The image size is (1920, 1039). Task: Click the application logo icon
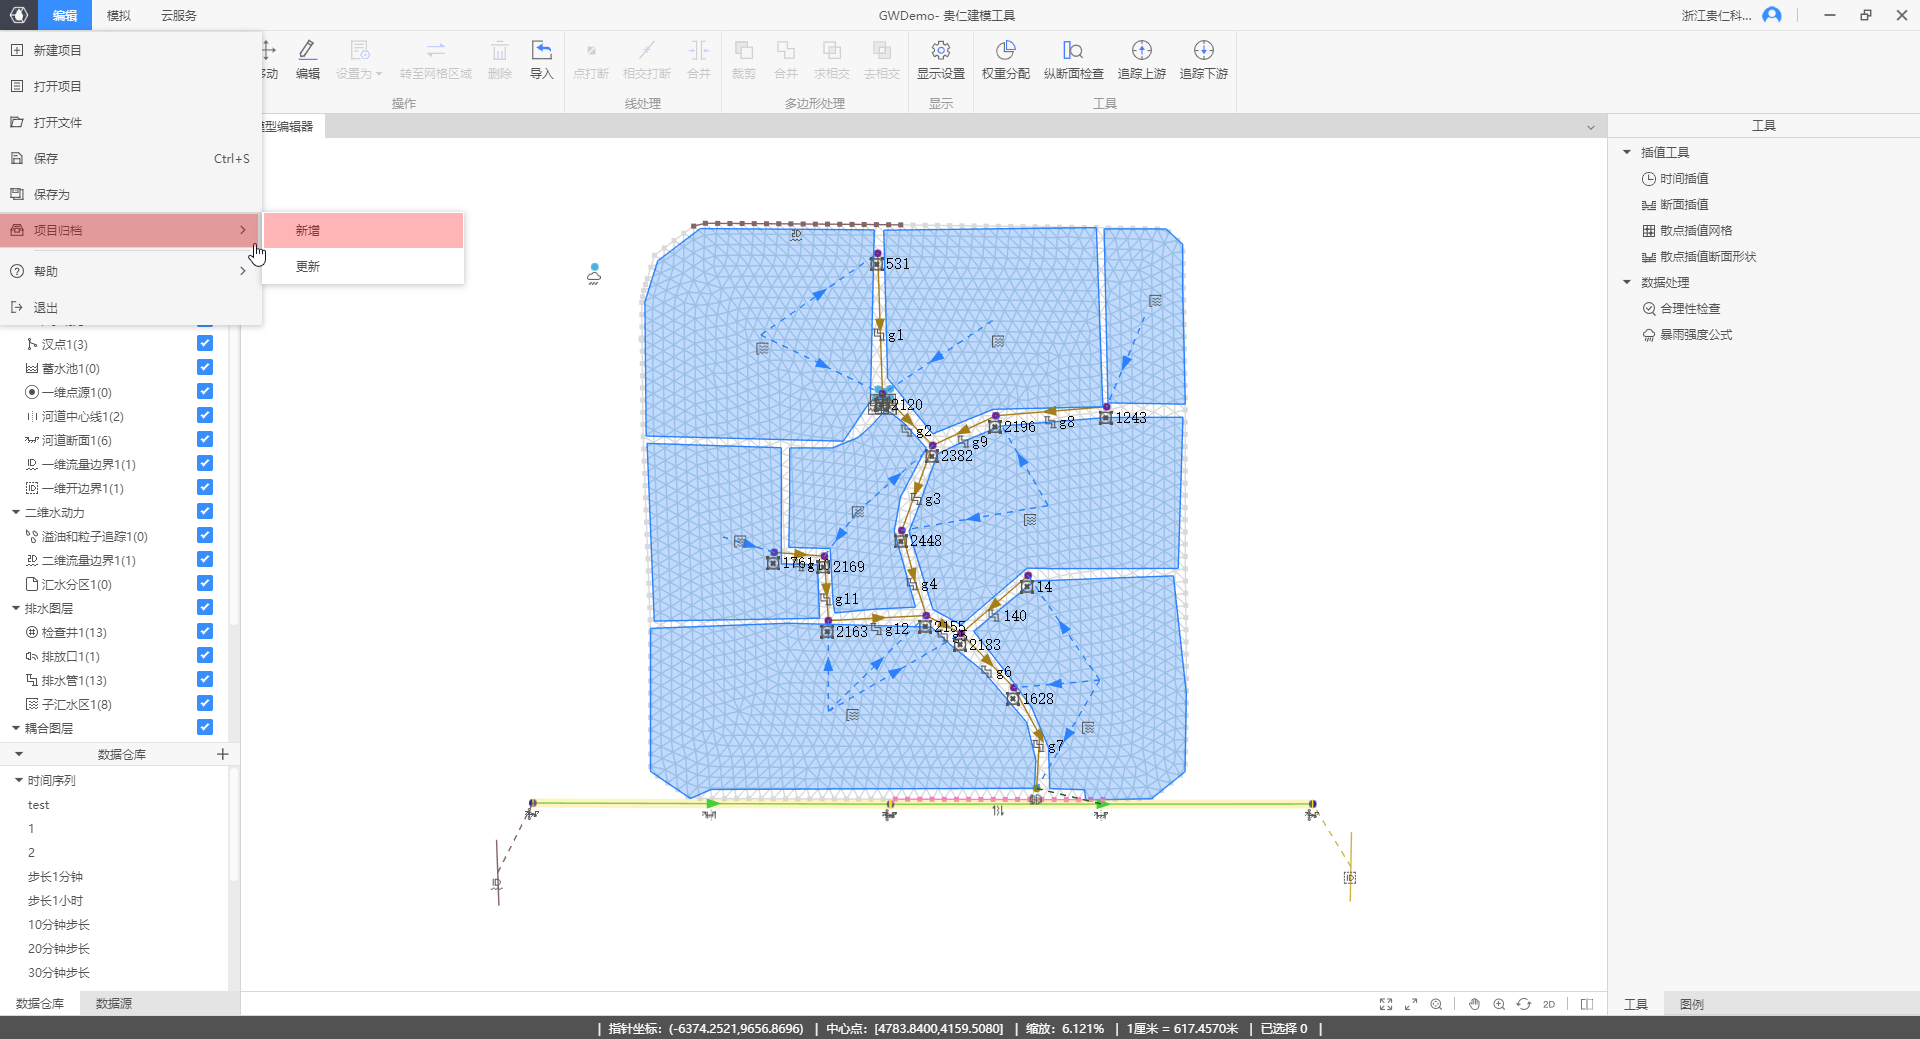pyautogui.click(x=19, y=15)
